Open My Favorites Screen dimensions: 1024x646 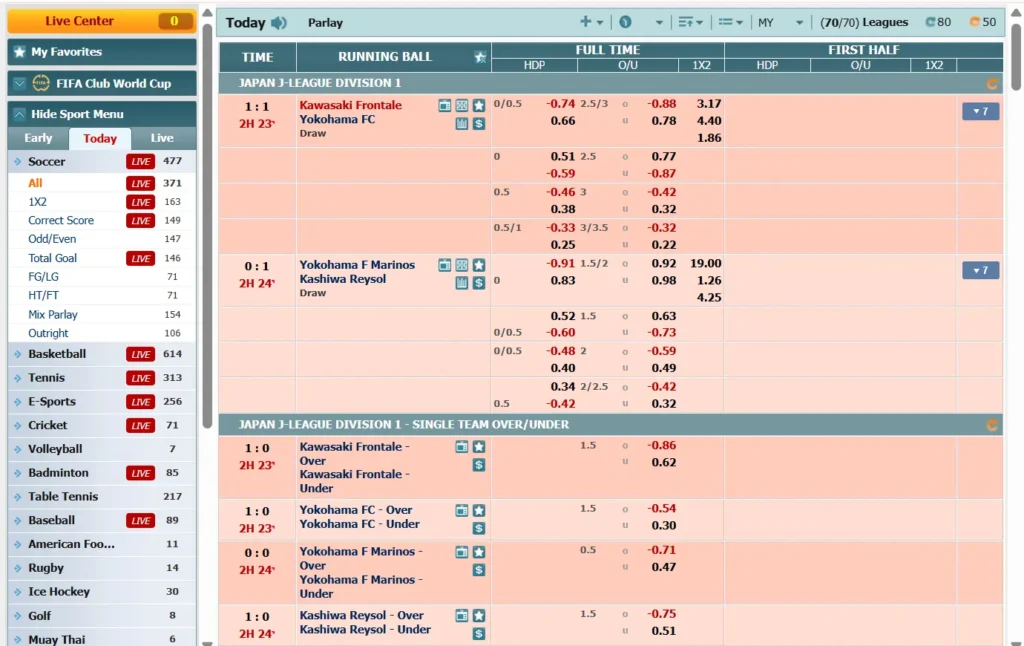102,52
